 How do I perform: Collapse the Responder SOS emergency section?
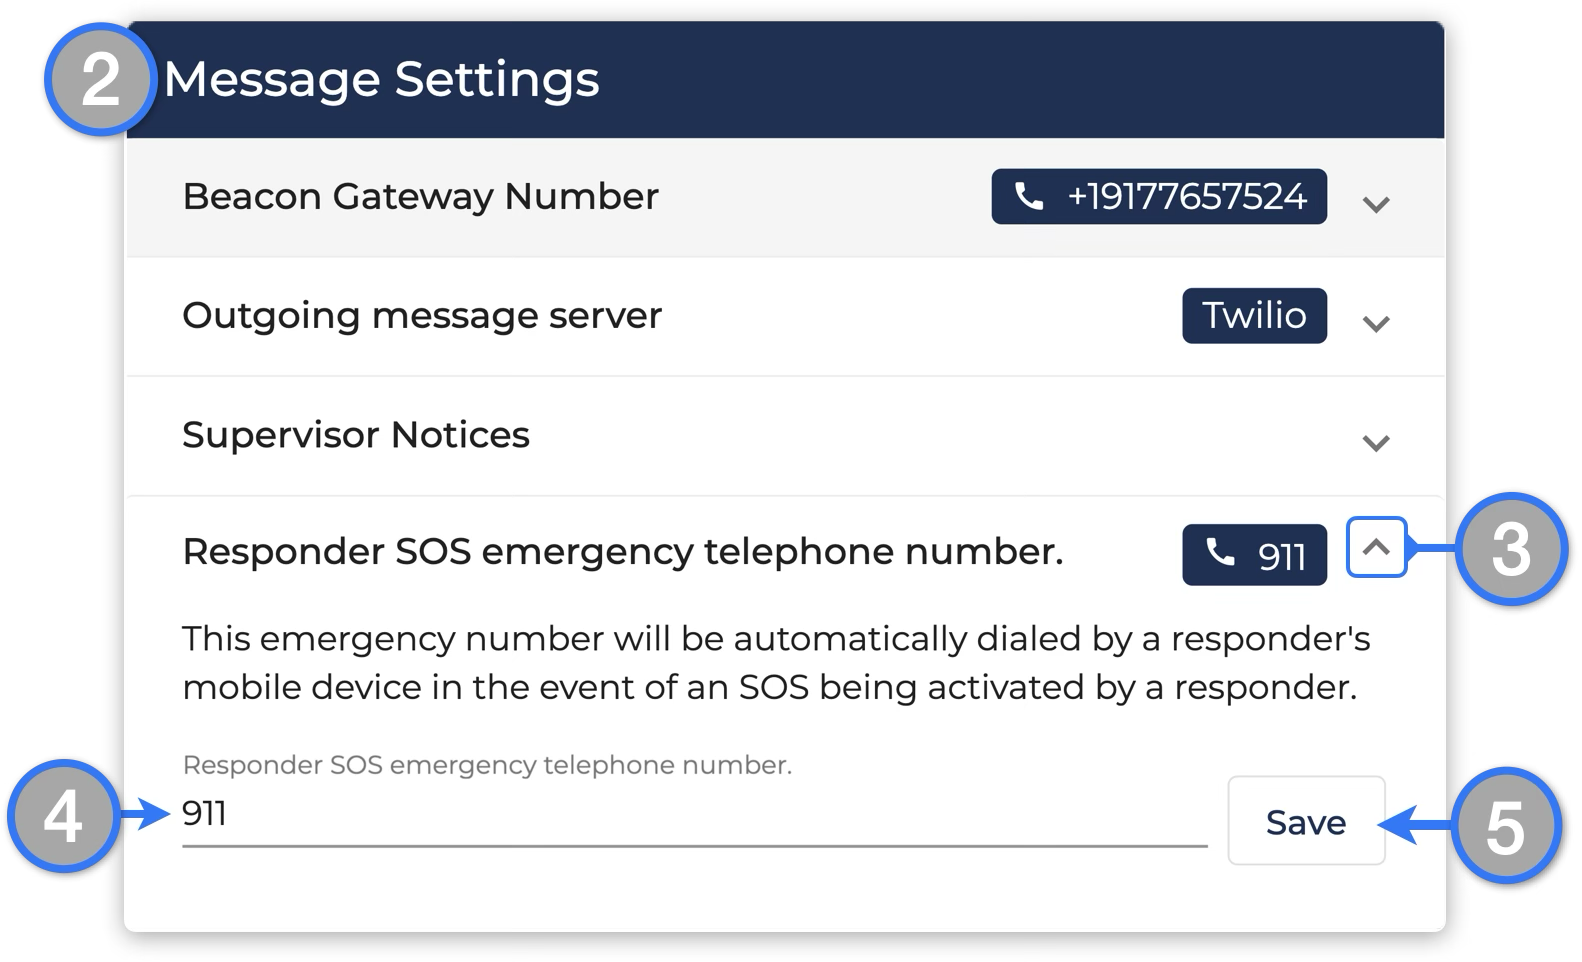tap(1376, 547)
